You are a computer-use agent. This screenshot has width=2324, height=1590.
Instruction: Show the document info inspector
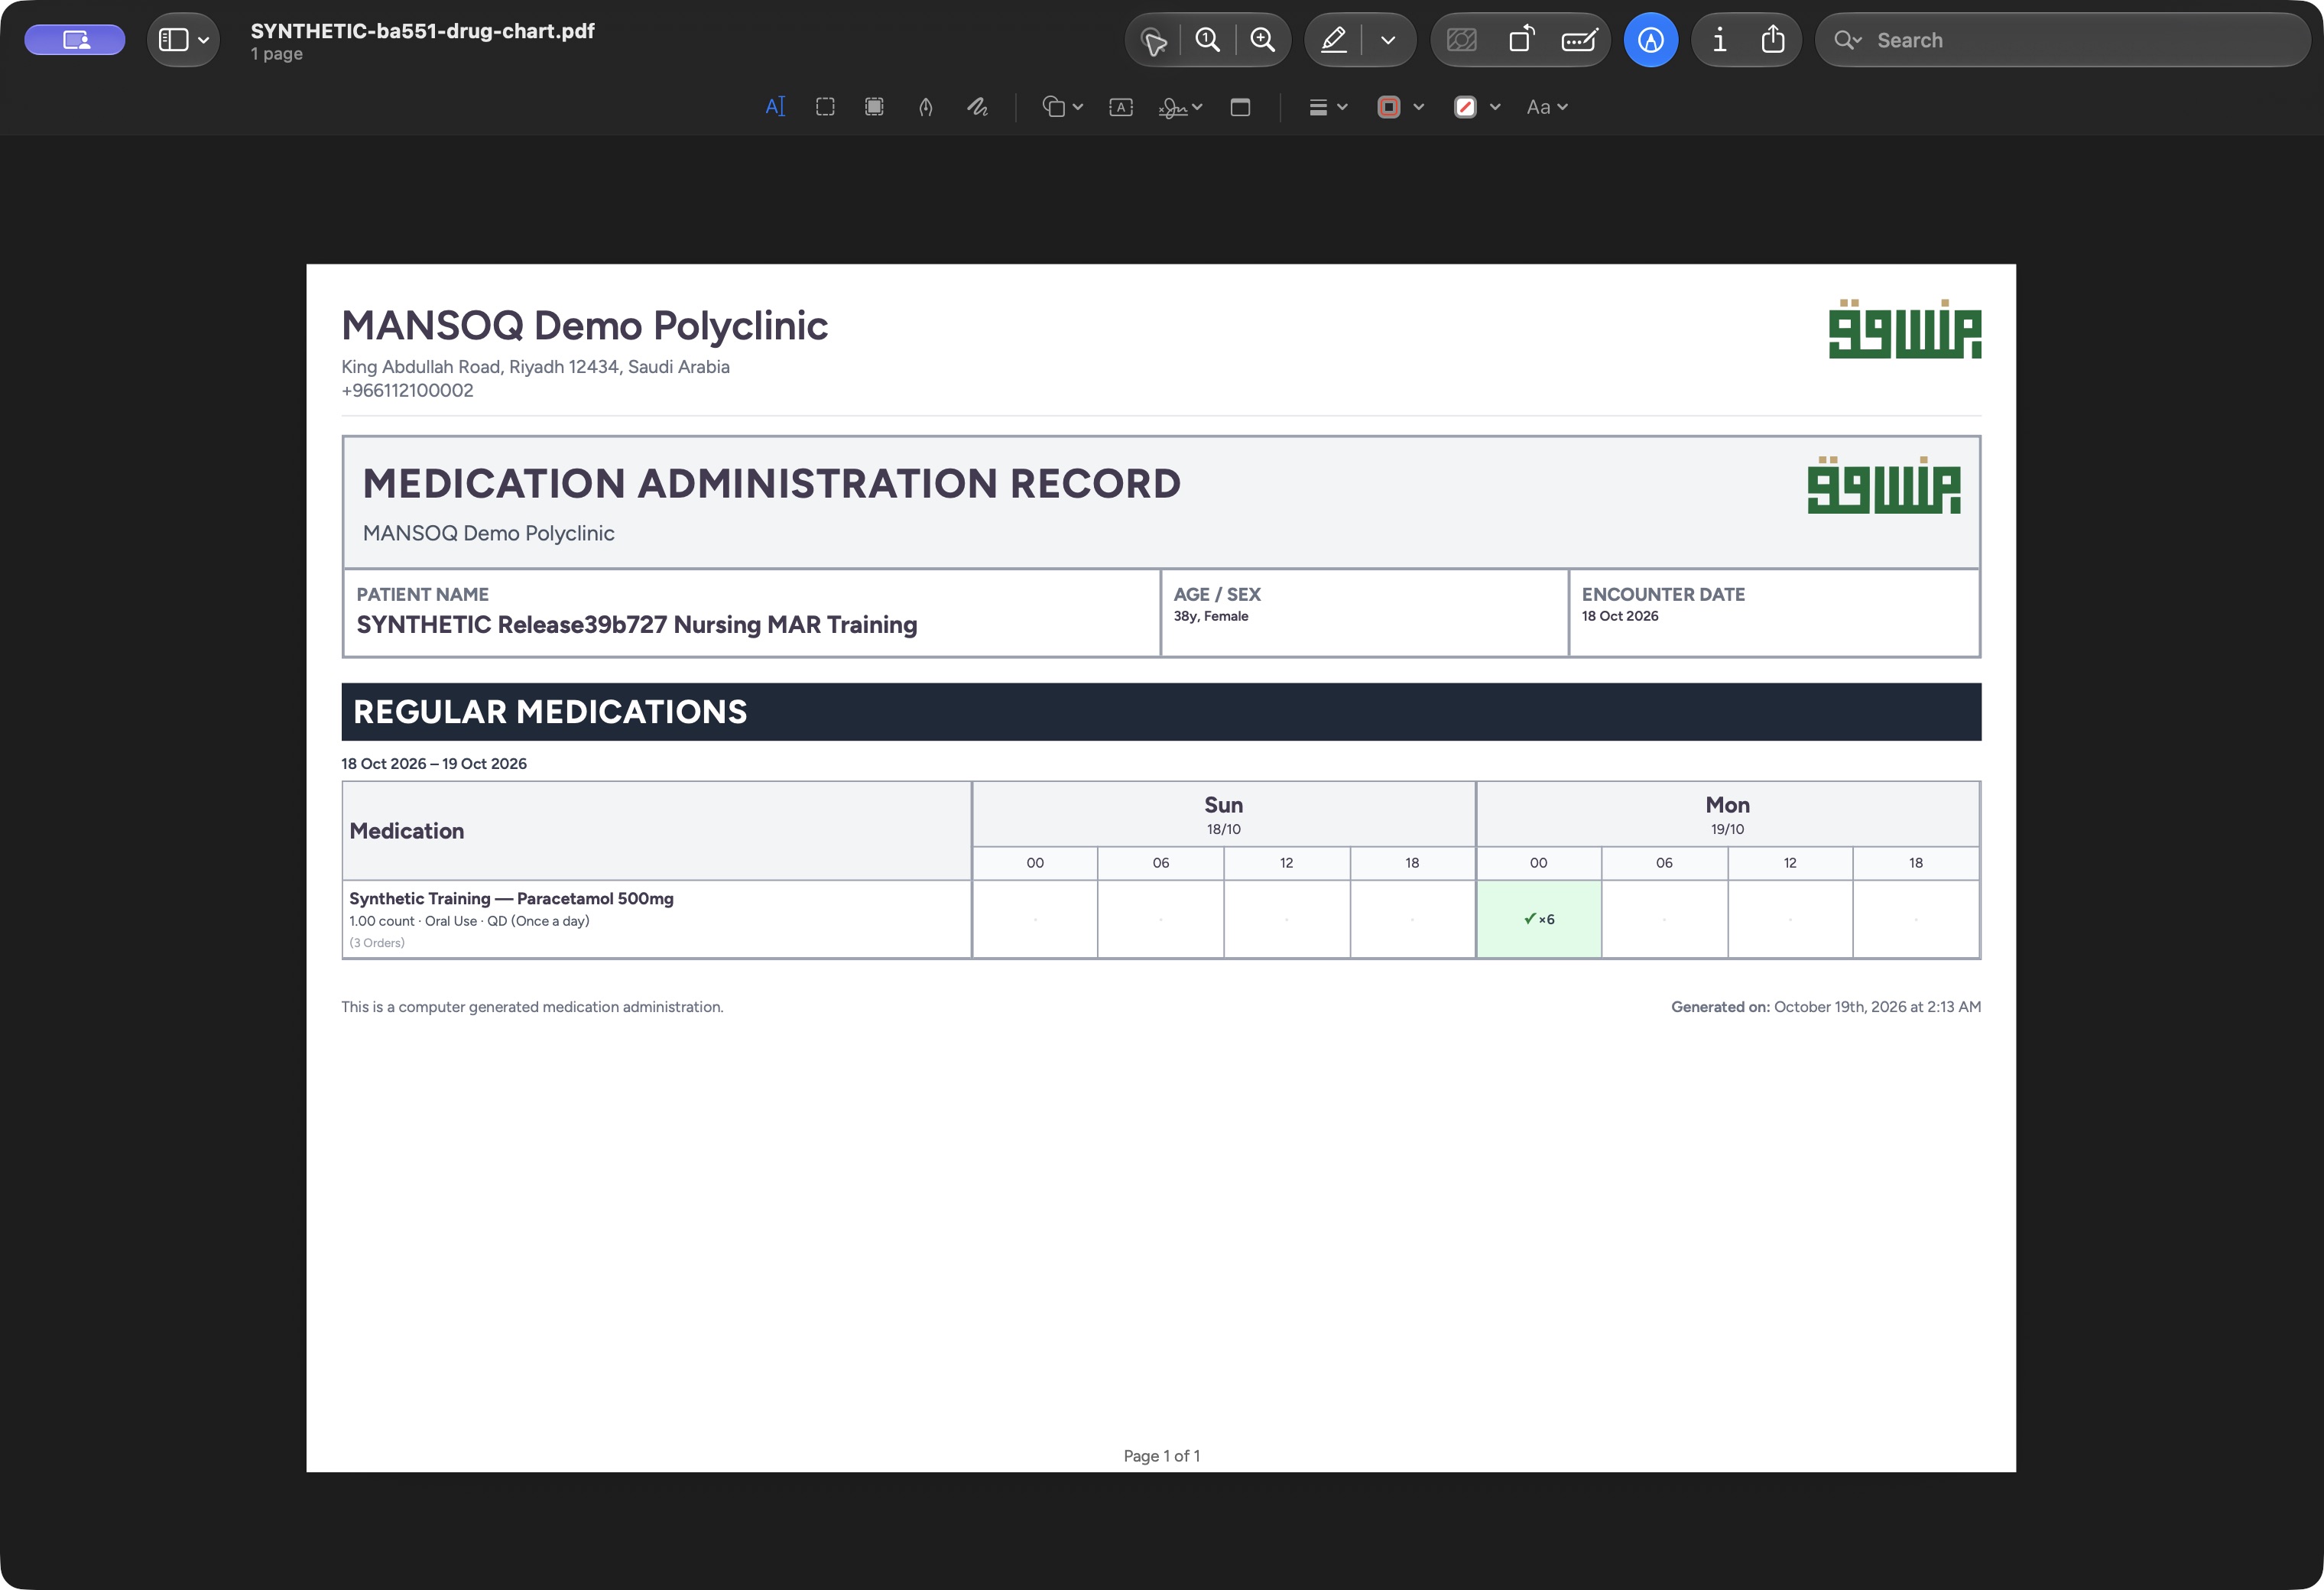click(x=1719, y=40)
